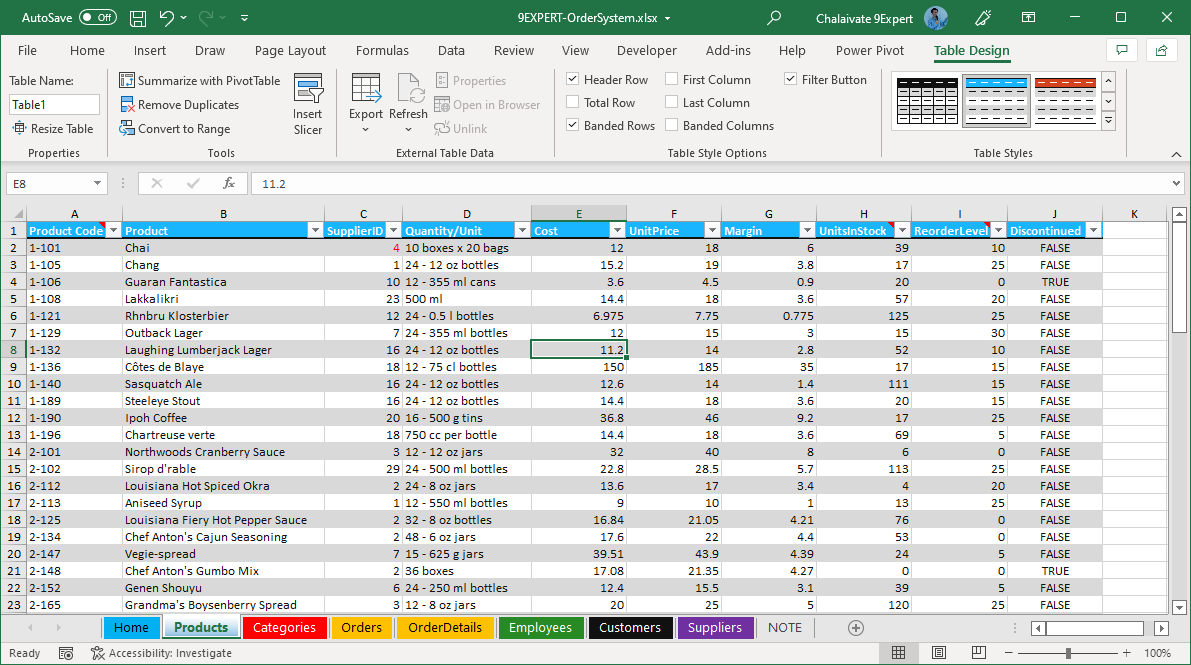
Task: Switch to the Formulas ribbon tab
Action: (382, 50)
